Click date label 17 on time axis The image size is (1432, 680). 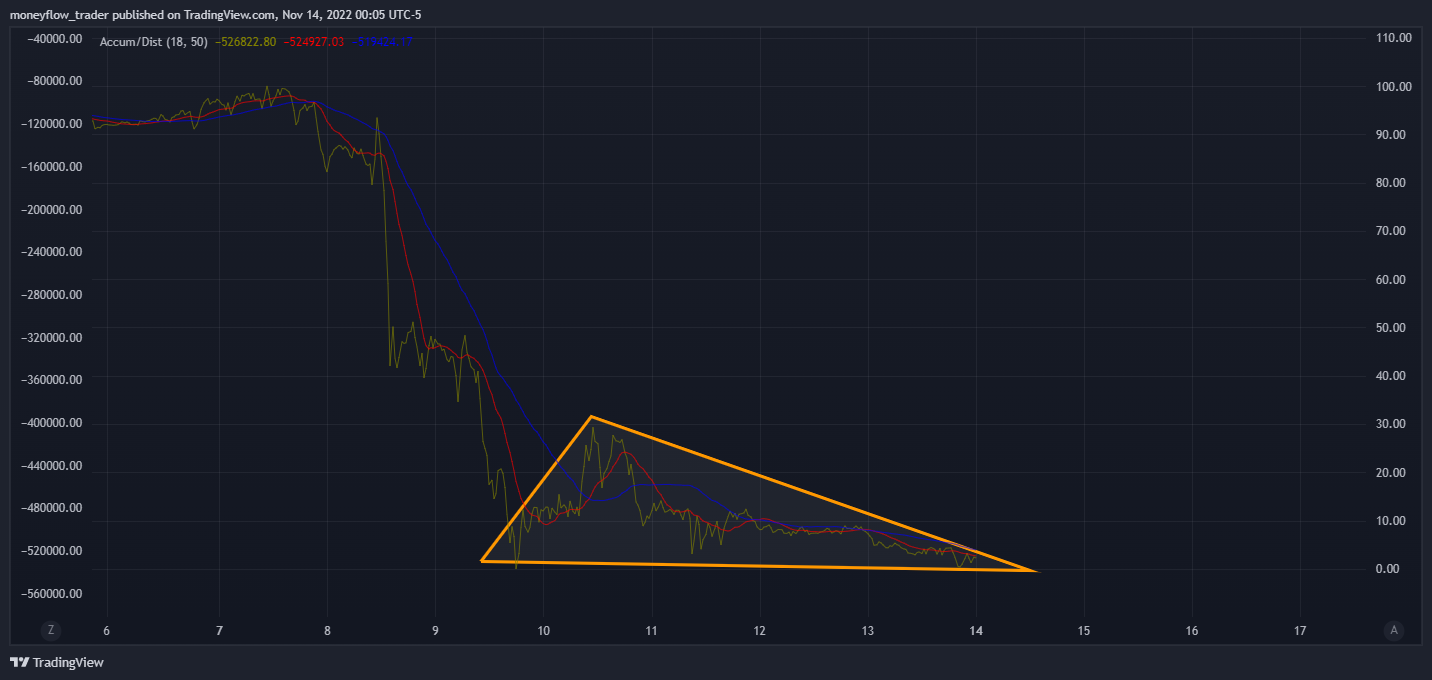(1299, 631)
